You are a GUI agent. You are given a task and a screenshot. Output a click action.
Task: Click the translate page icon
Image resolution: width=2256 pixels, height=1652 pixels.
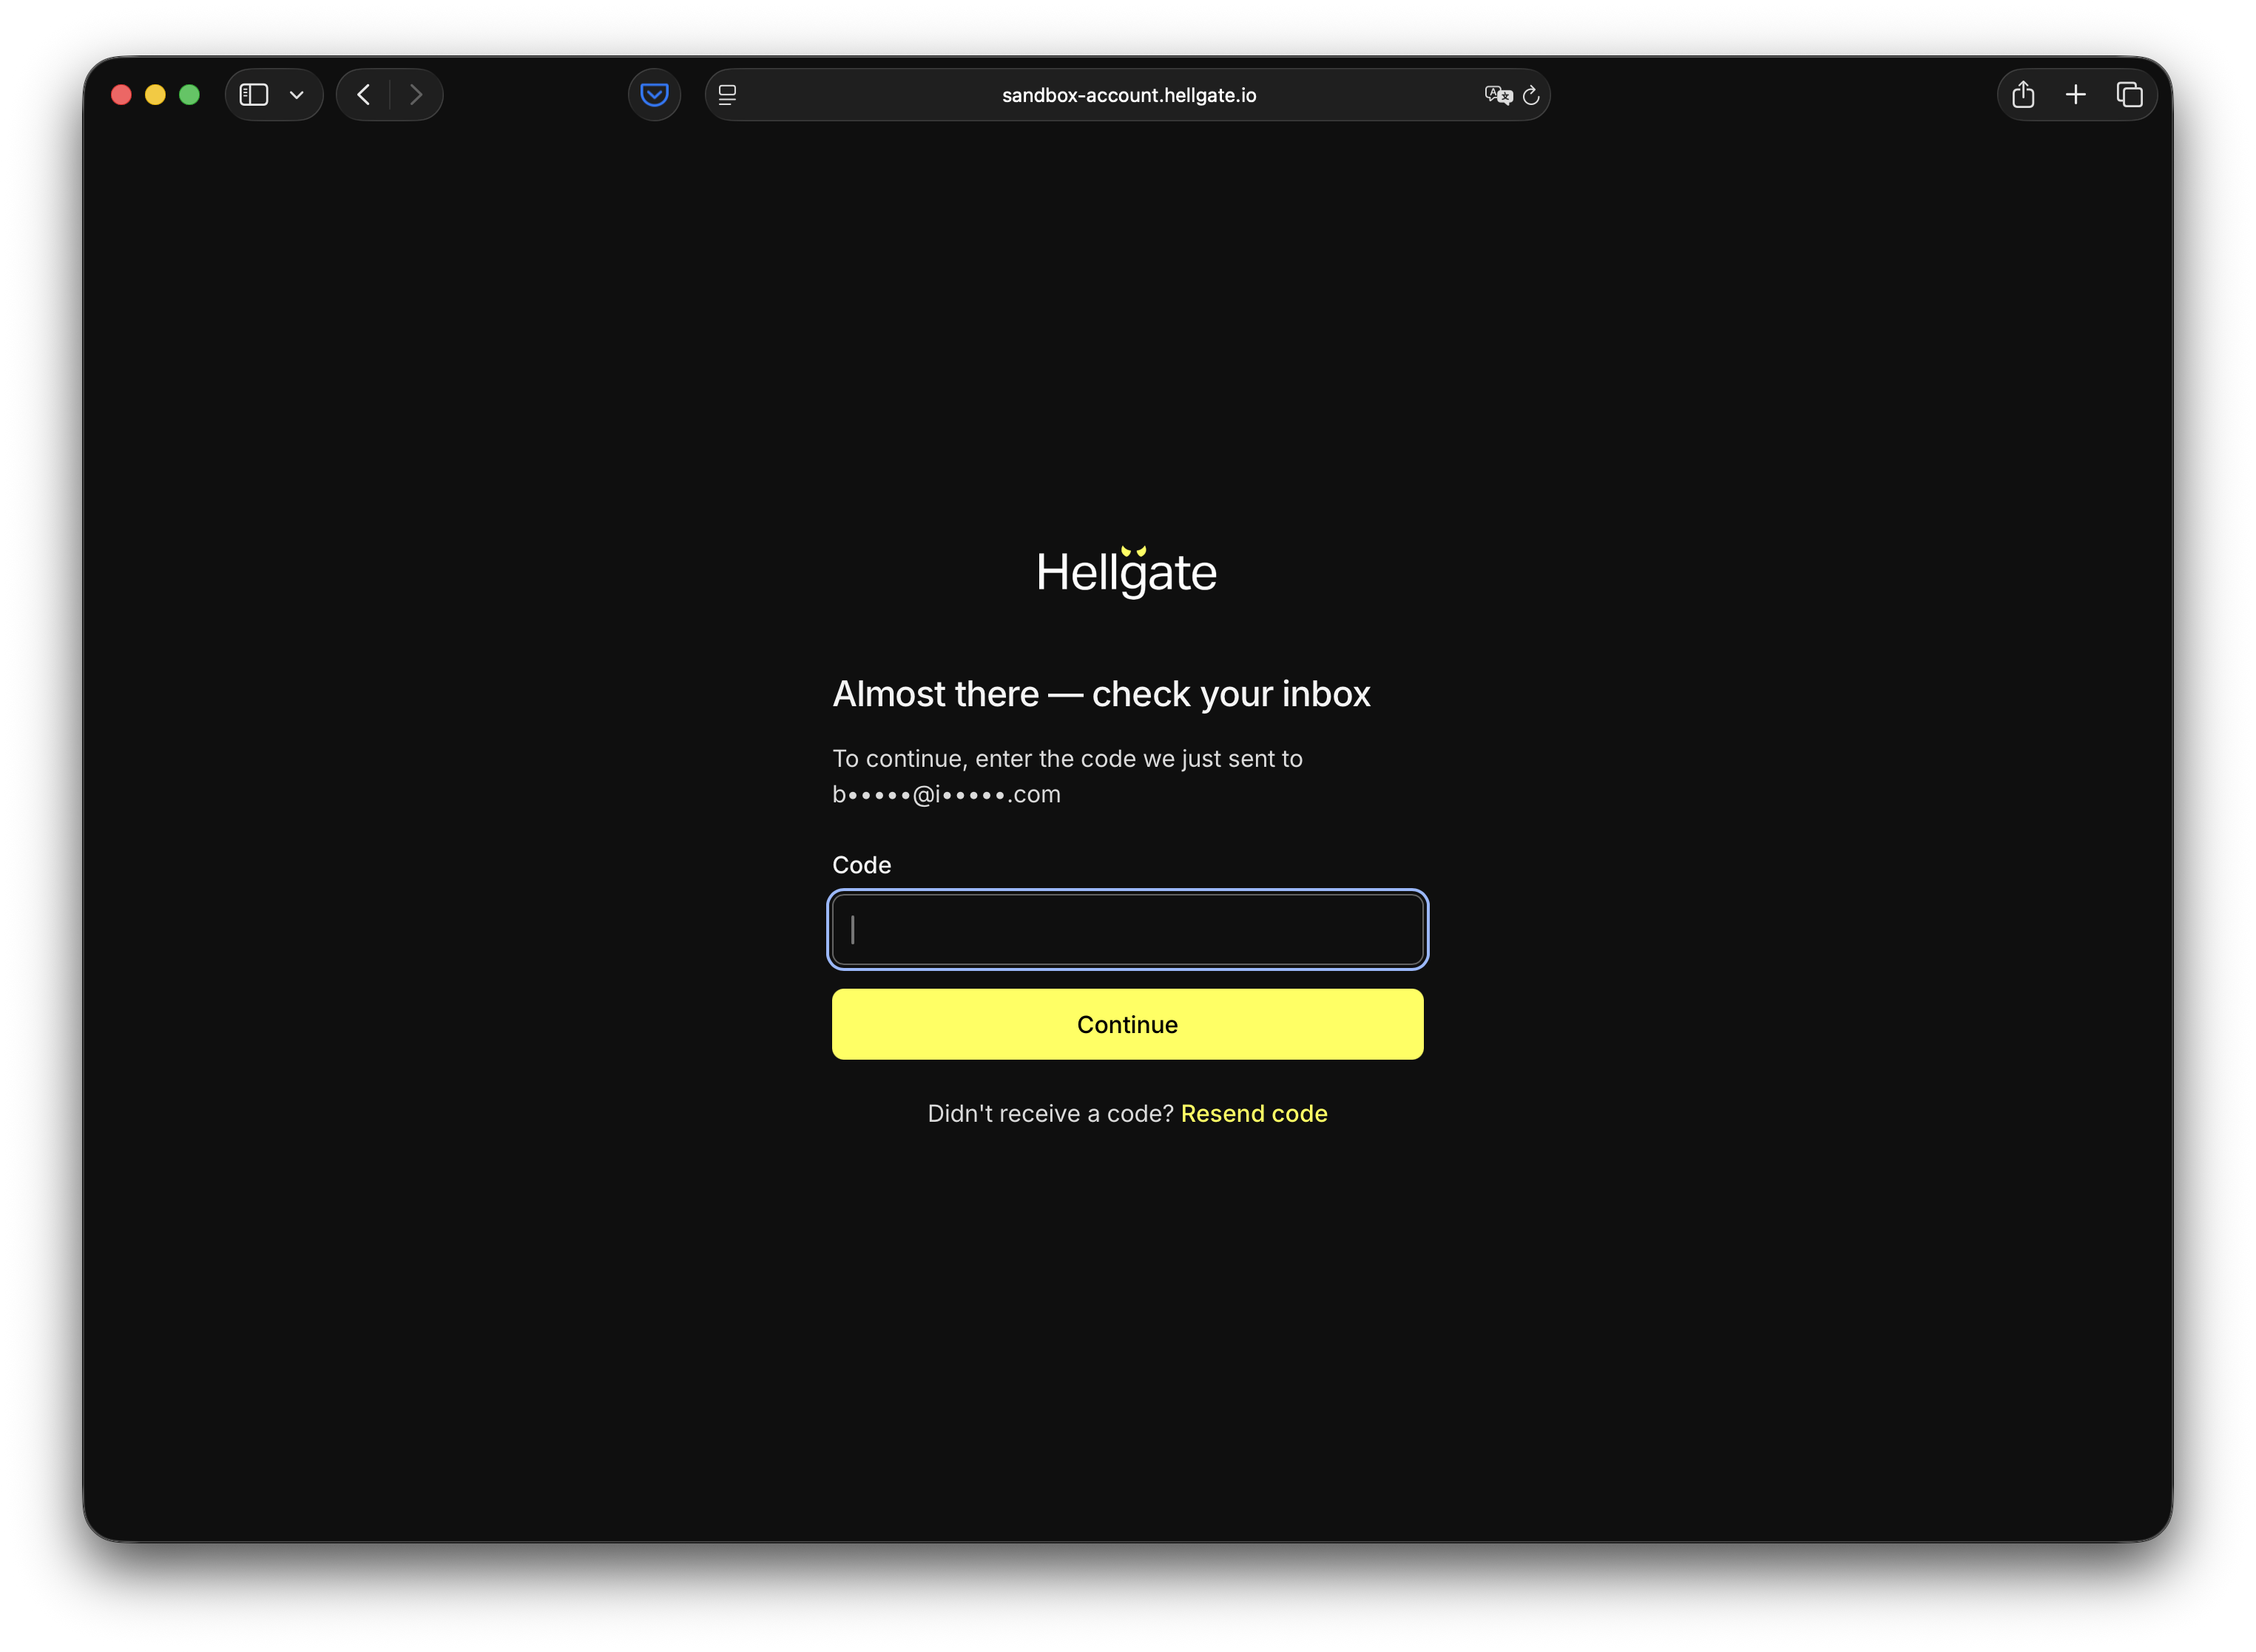(x=1497, y=95)
